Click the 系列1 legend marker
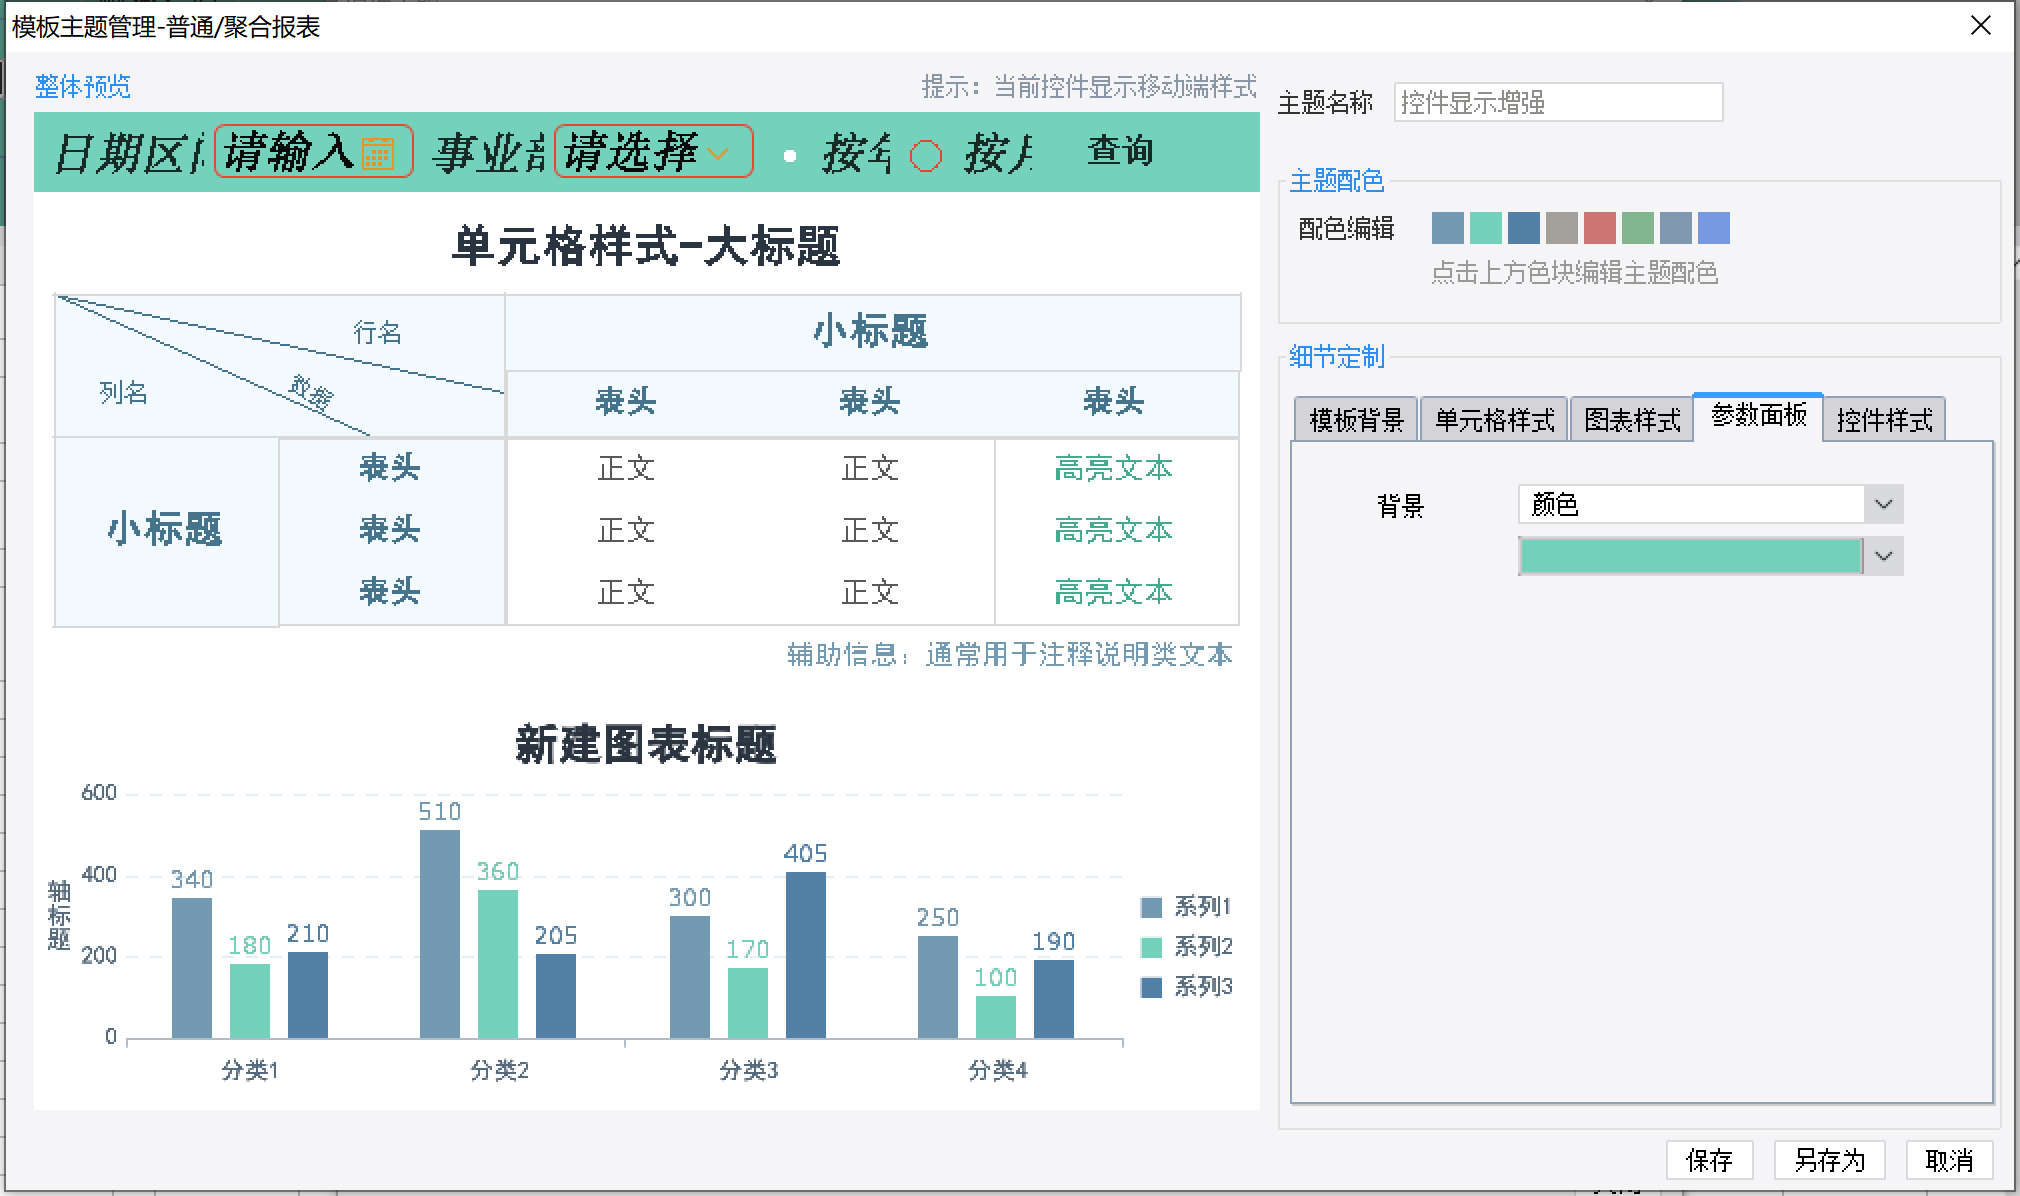The height and width of the screenshot is (1196, 2020). click(x=1151, y=907)
